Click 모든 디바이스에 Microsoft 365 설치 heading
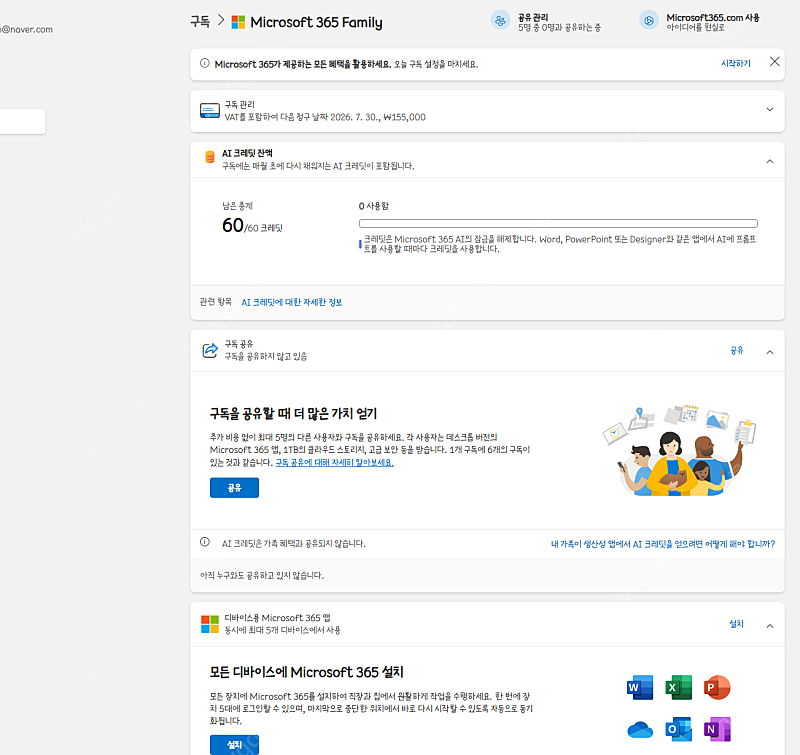Viewport: 800px width, 755px height. click(307, 672)
